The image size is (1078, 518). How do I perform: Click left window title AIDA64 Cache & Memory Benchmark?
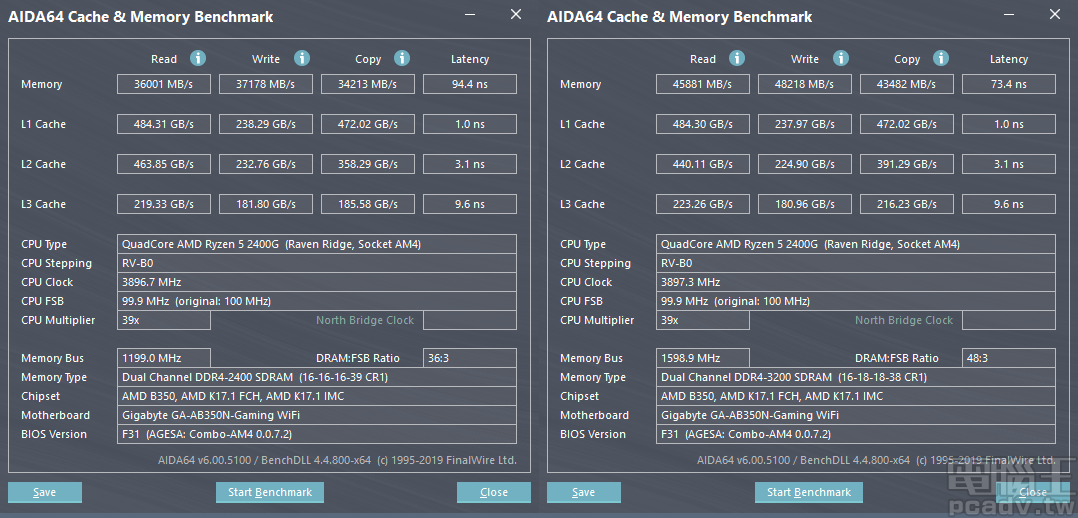(140, 17)
